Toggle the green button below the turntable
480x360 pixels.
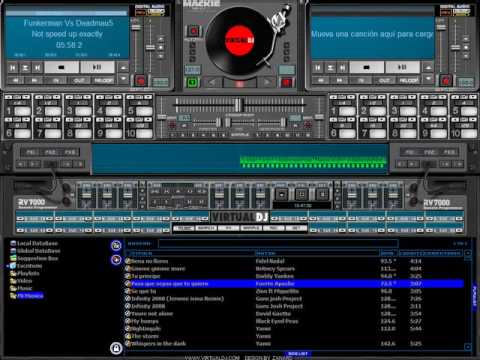[x=193, y=82]
